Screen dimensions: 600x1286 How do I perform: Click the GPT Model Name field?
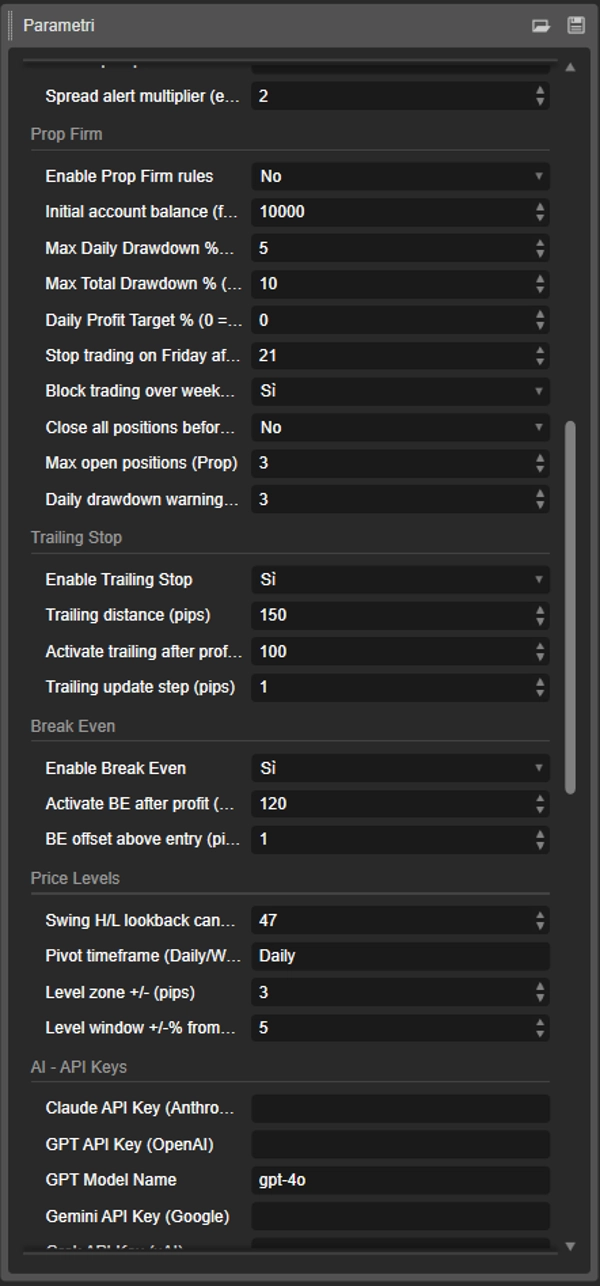(x=400, y=1180)
